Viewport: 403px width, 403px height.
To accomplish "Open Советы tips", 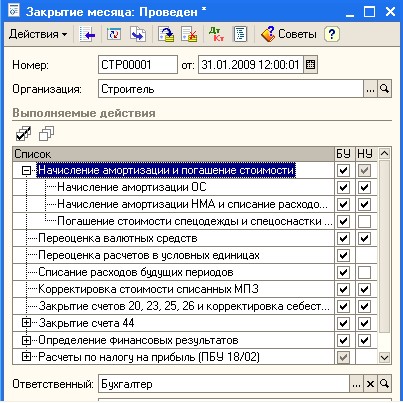I will [x=289, y=34].
